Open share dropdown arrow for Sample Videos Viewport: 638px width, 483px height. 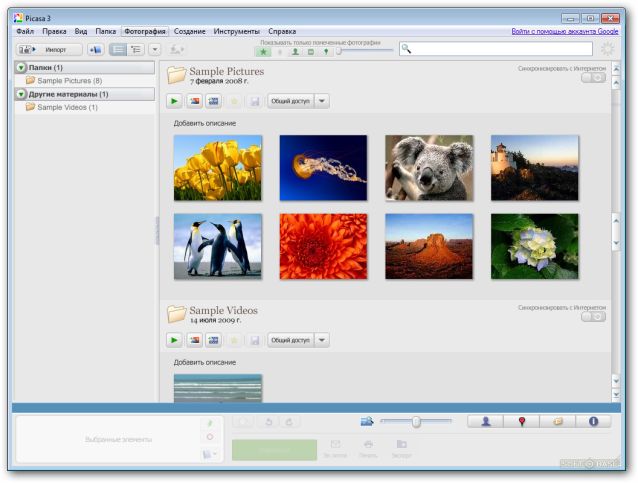click(x=322, y=340)
